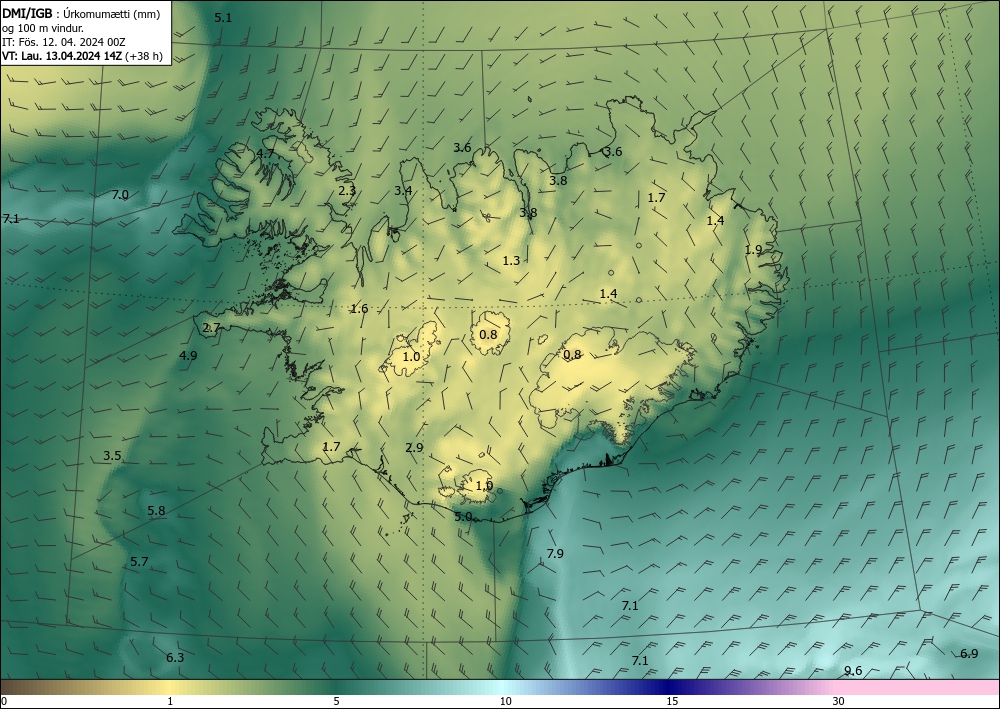Click the valid time "VT: Lau. 13.04.2024 14Z"
1000x709 pixels.
(62, 56)
